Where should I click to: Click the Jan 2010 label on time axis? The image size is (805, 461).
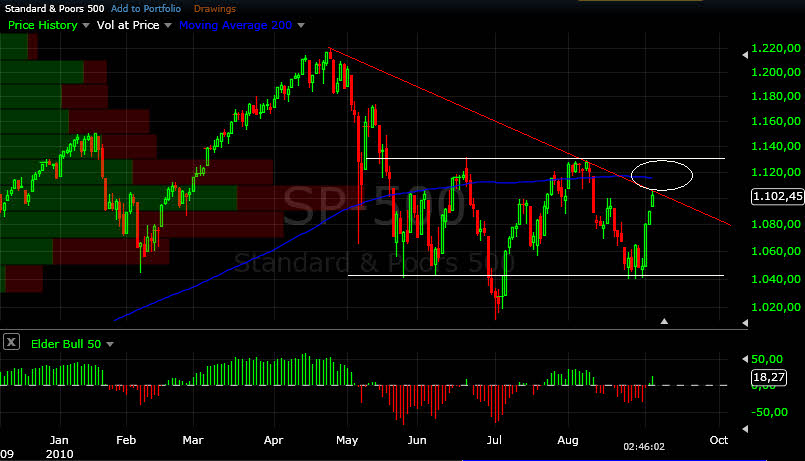pyautogui.click(x=59, y=447)
